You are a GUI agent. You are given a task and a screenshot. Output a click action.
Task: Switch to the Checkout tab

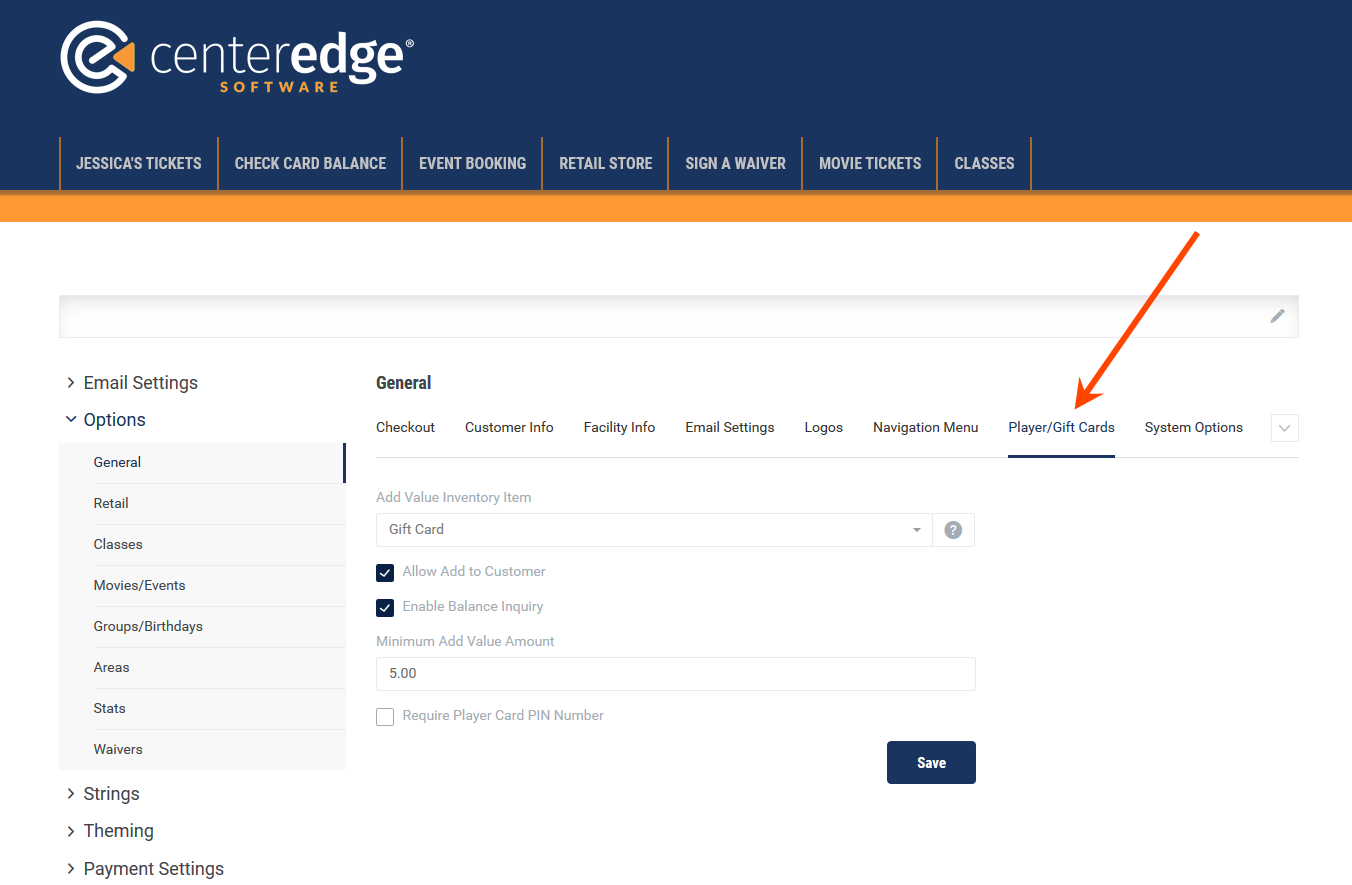point(405,428)
